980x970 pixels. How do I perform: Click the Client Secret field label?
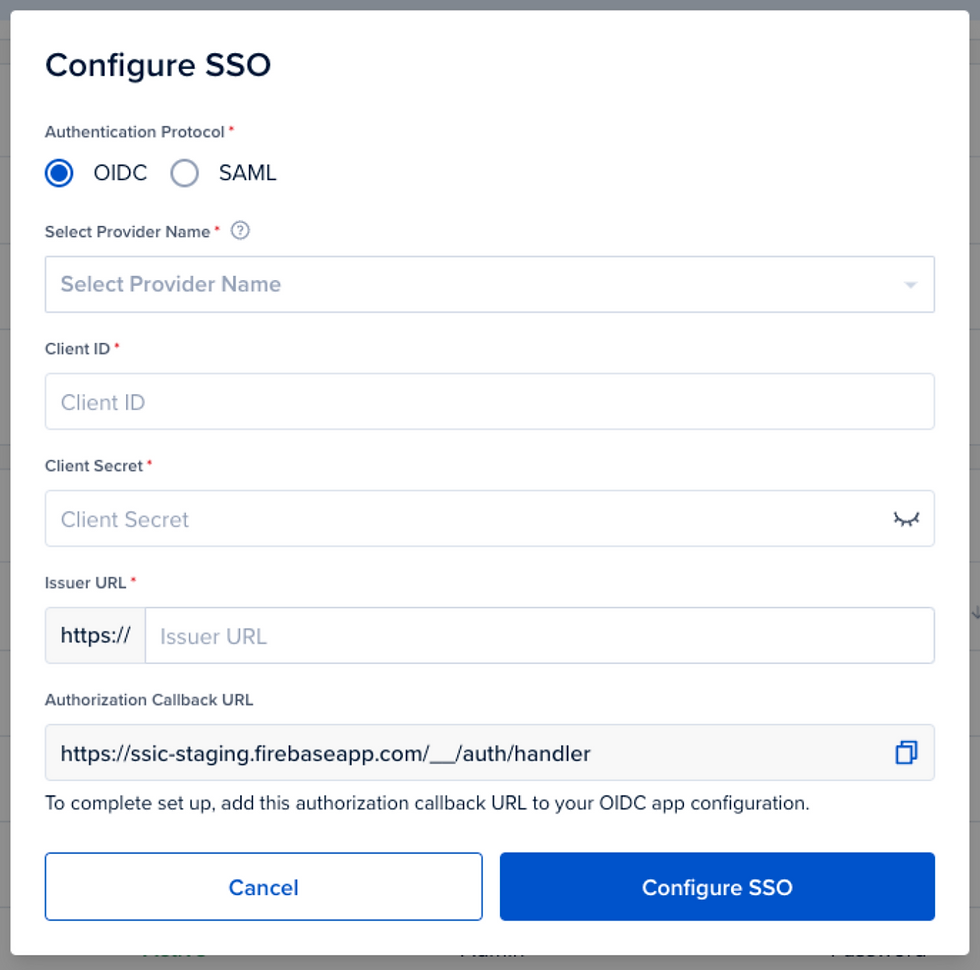(94, 466)
